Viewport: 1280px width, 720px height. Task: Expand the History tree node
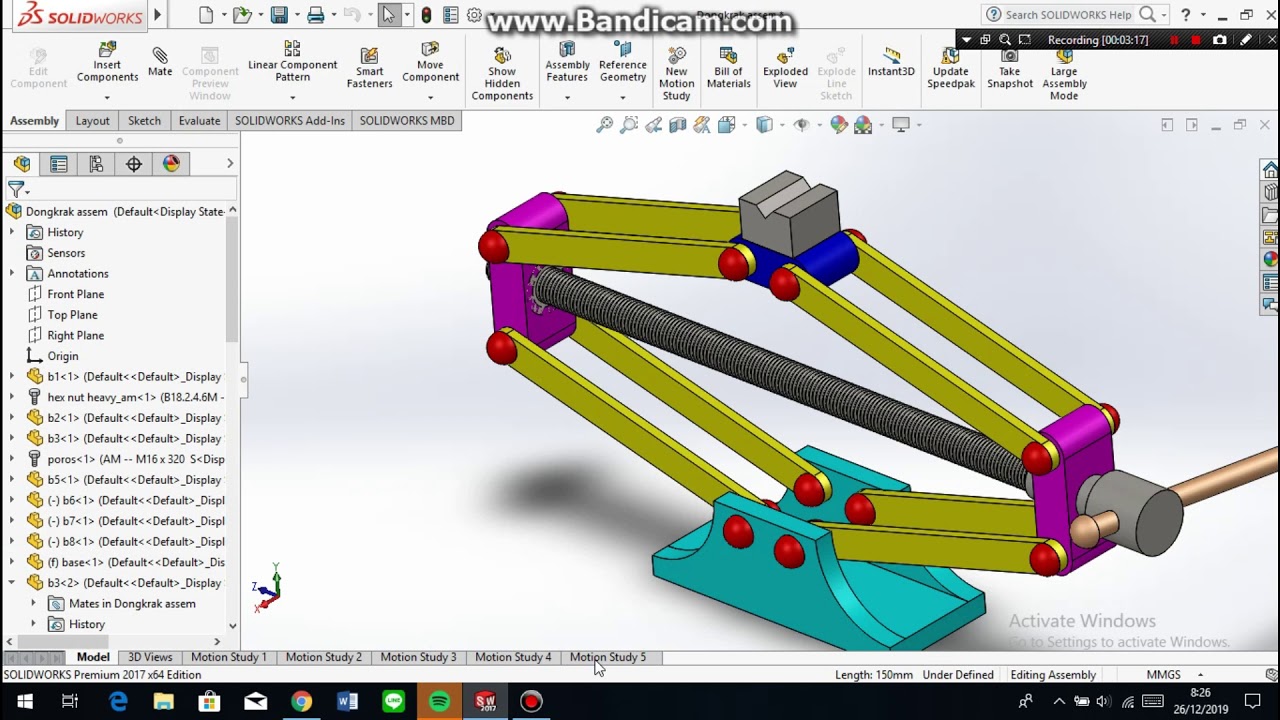(12, 232)
